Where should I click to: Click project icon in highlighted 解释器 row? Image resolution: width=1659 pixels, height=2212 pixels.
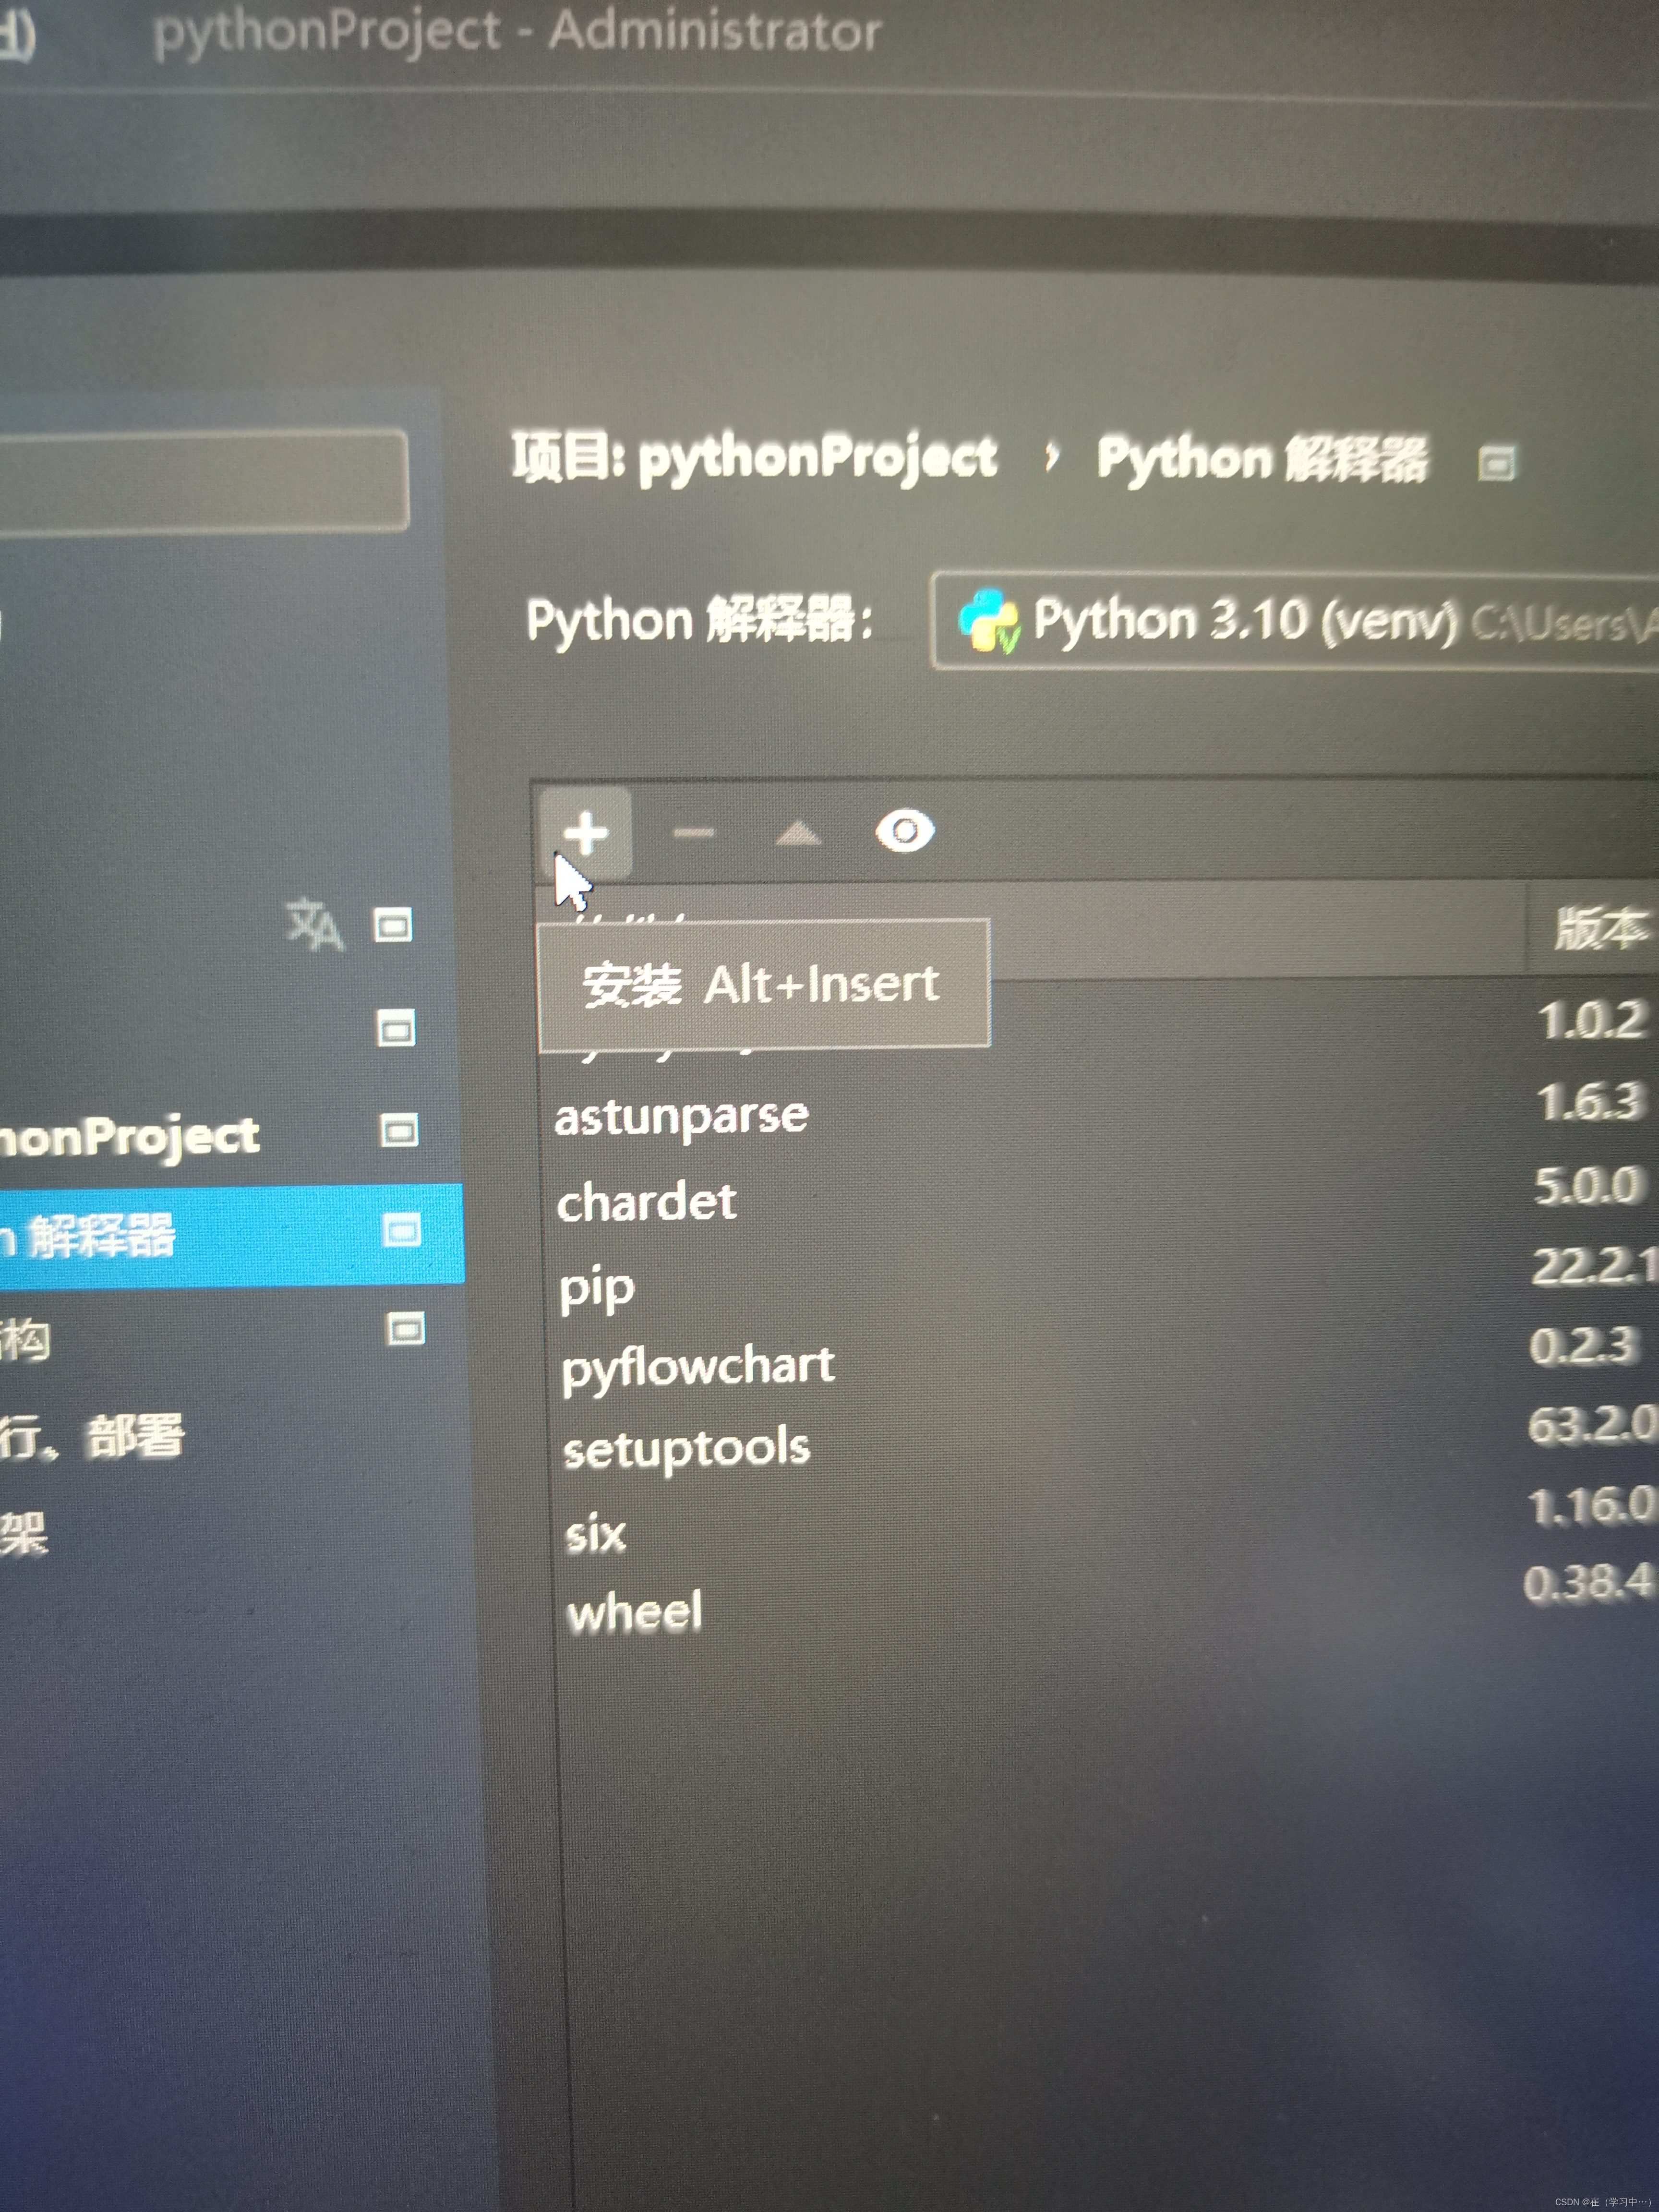tap(402, 1230)
